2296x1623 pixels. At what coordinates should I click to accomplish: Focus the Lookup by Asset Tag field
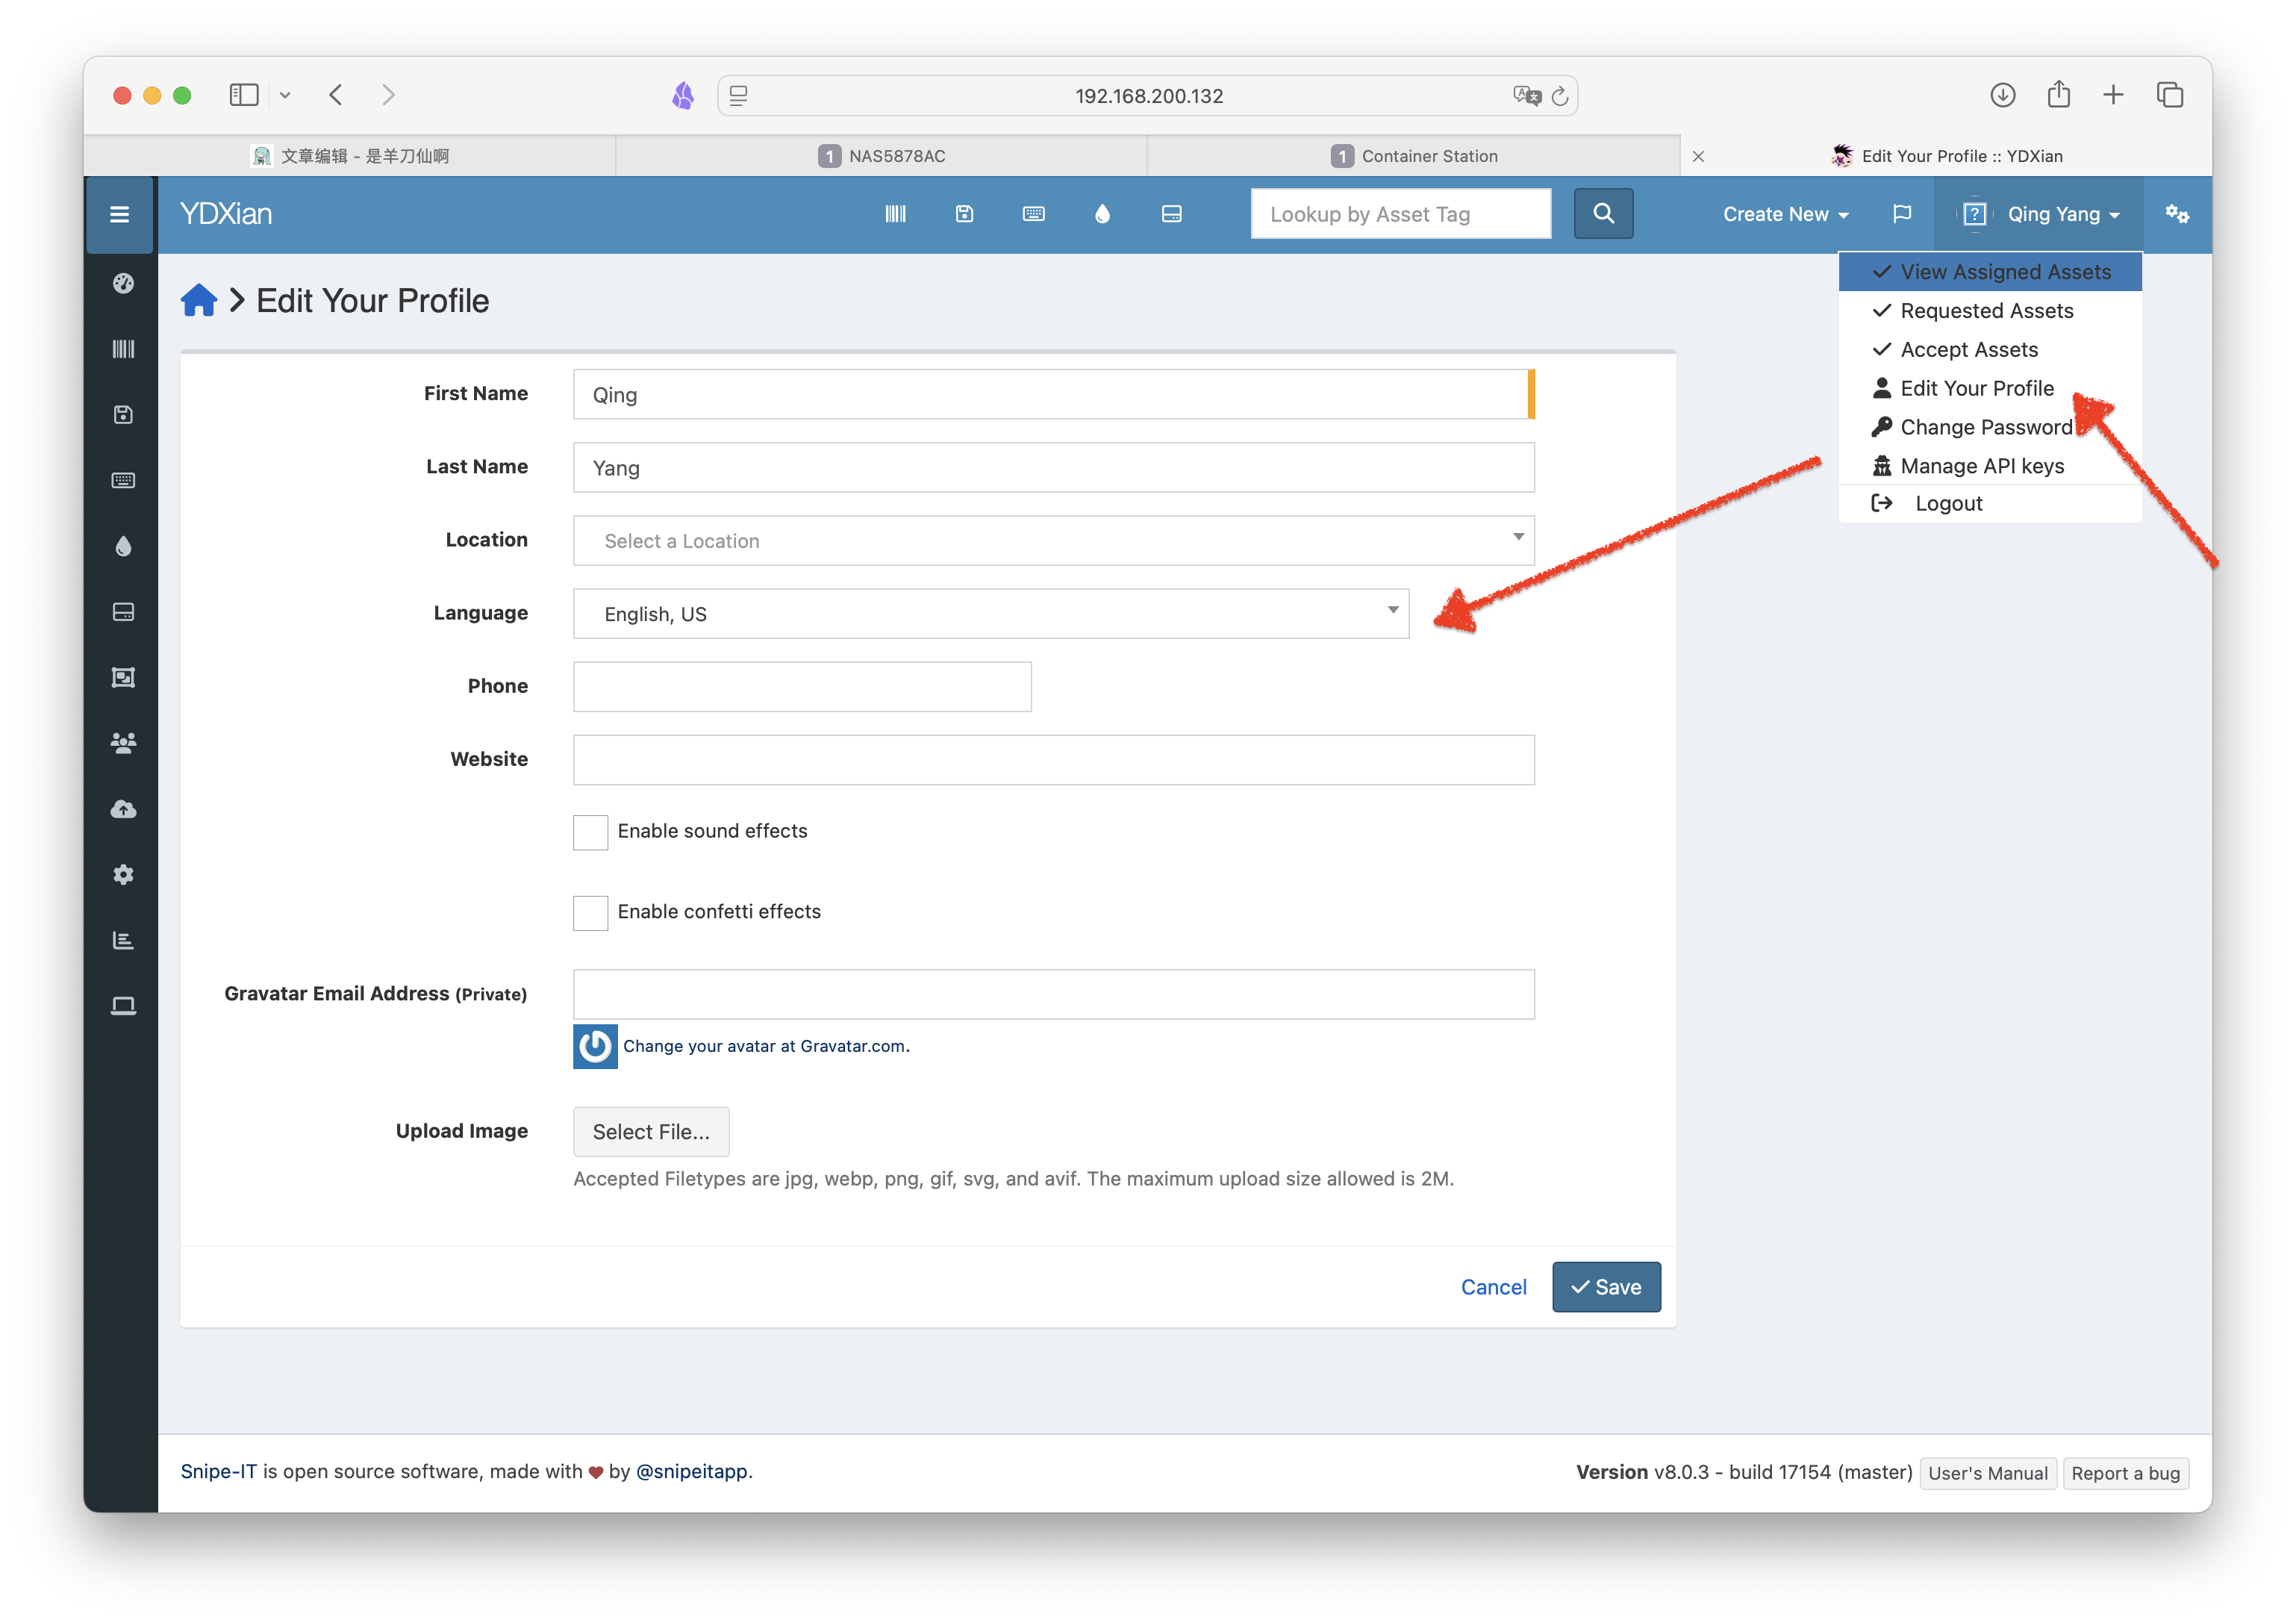pyautogui.click(x=1400, y=214)
